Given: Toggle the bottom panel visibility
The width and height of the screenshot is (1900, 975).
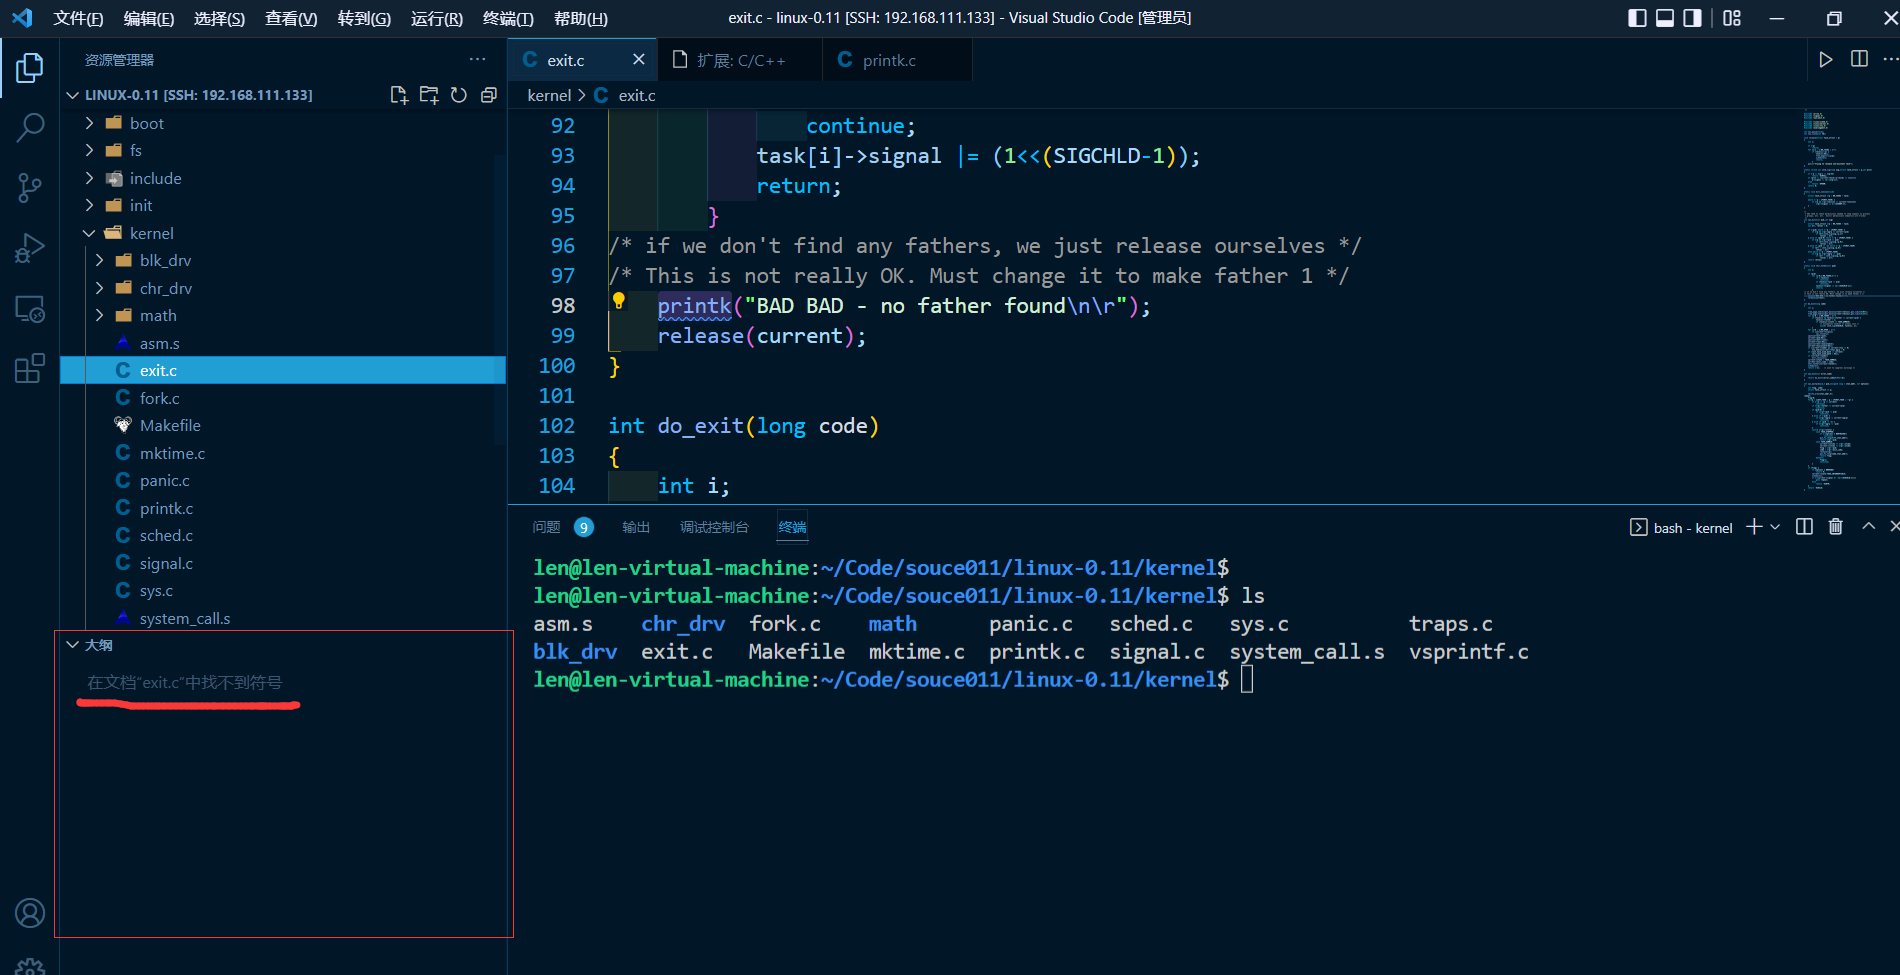Looking at the screenshot, I should (1664, 17).
